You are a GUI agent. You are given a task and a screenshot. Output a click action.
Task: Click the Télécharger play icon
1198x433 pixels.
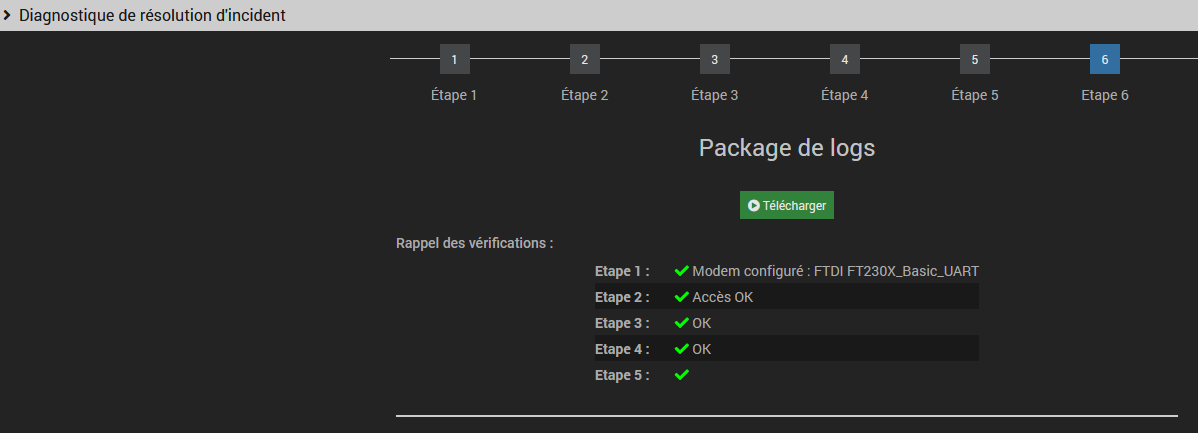(x=754, y=205)
